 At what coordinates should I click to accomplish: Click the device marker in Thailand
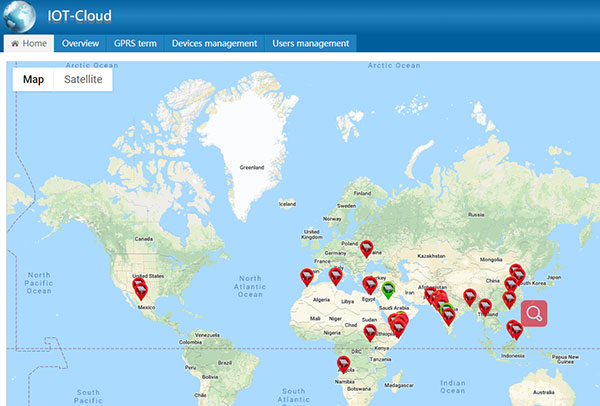[486, 306]
